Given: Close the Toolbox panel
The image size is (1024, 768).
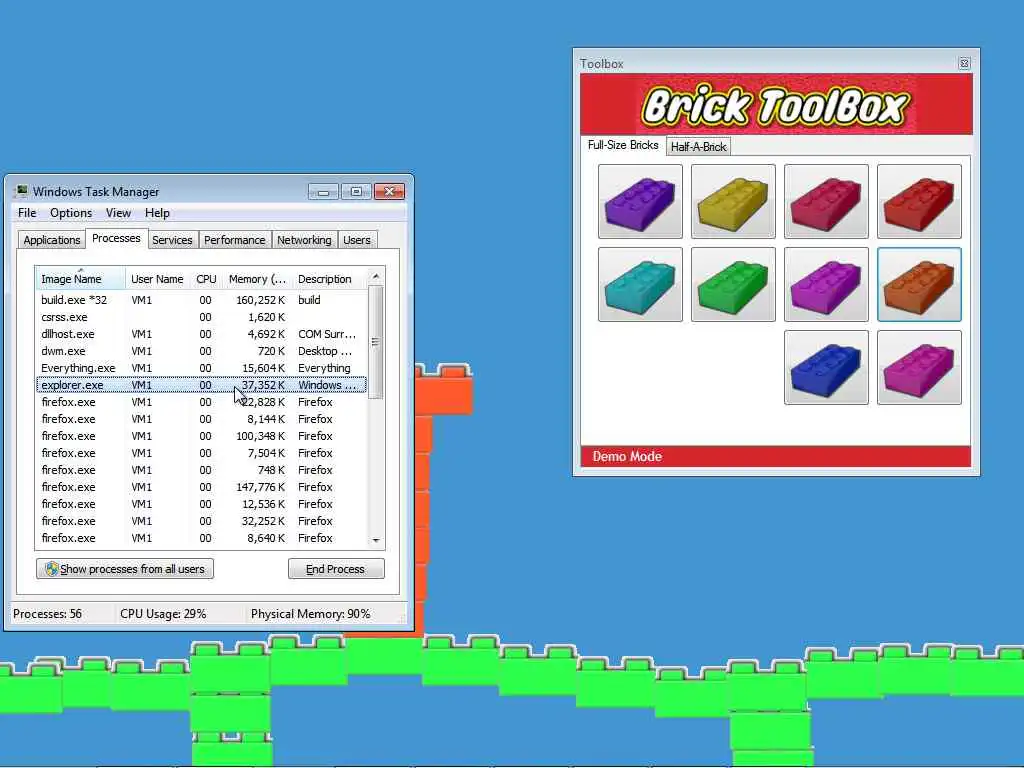Looking at the screenshot, I should point(964,63).
